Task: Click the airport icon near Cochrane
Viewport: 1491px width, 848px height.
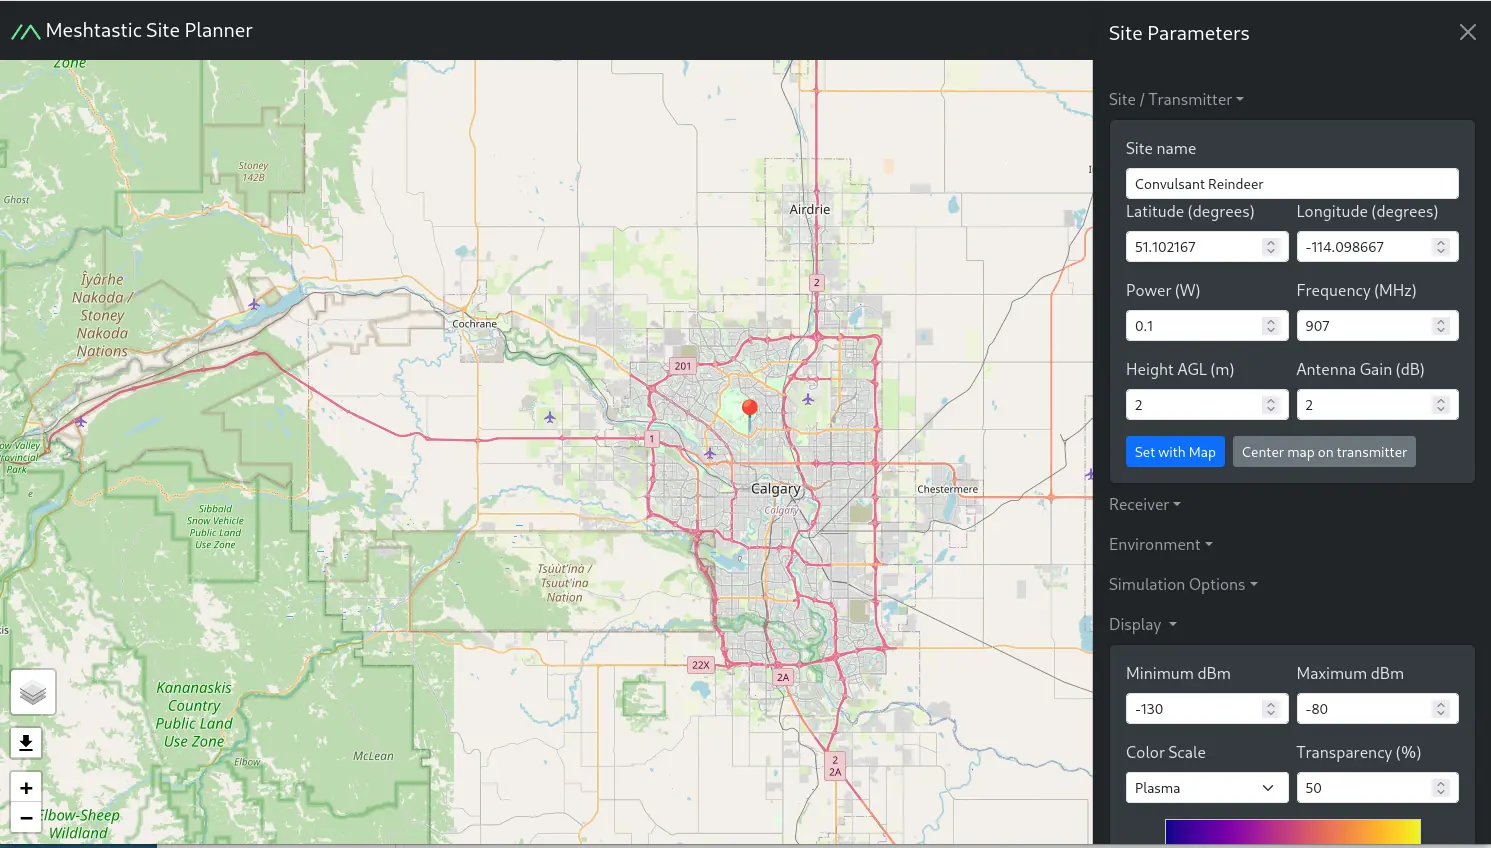Action: click(x=549, y=417)
